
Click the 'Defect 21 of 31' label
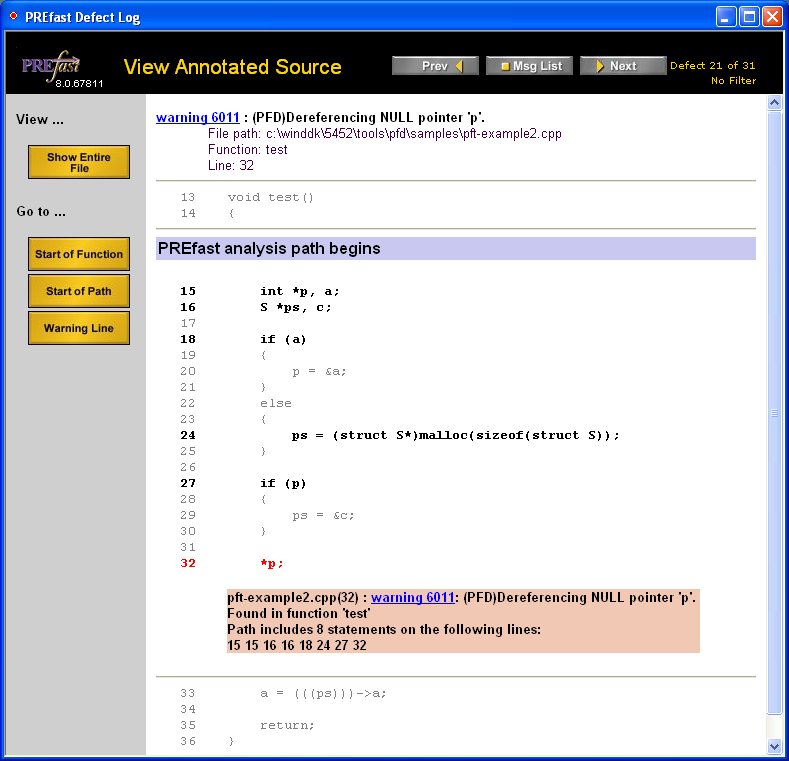pos(713,65)
